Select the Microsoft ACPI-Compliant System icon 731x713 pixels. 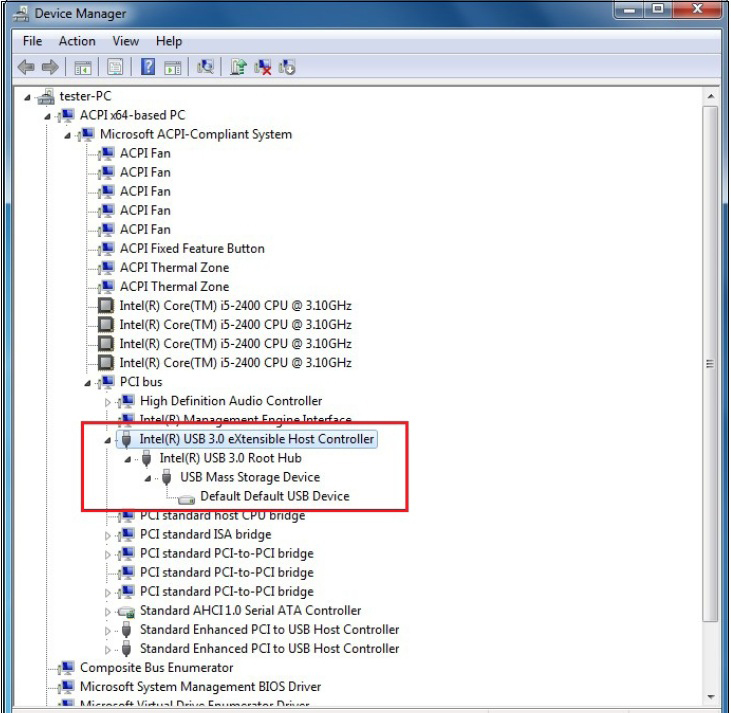click(x=86, y=134)
